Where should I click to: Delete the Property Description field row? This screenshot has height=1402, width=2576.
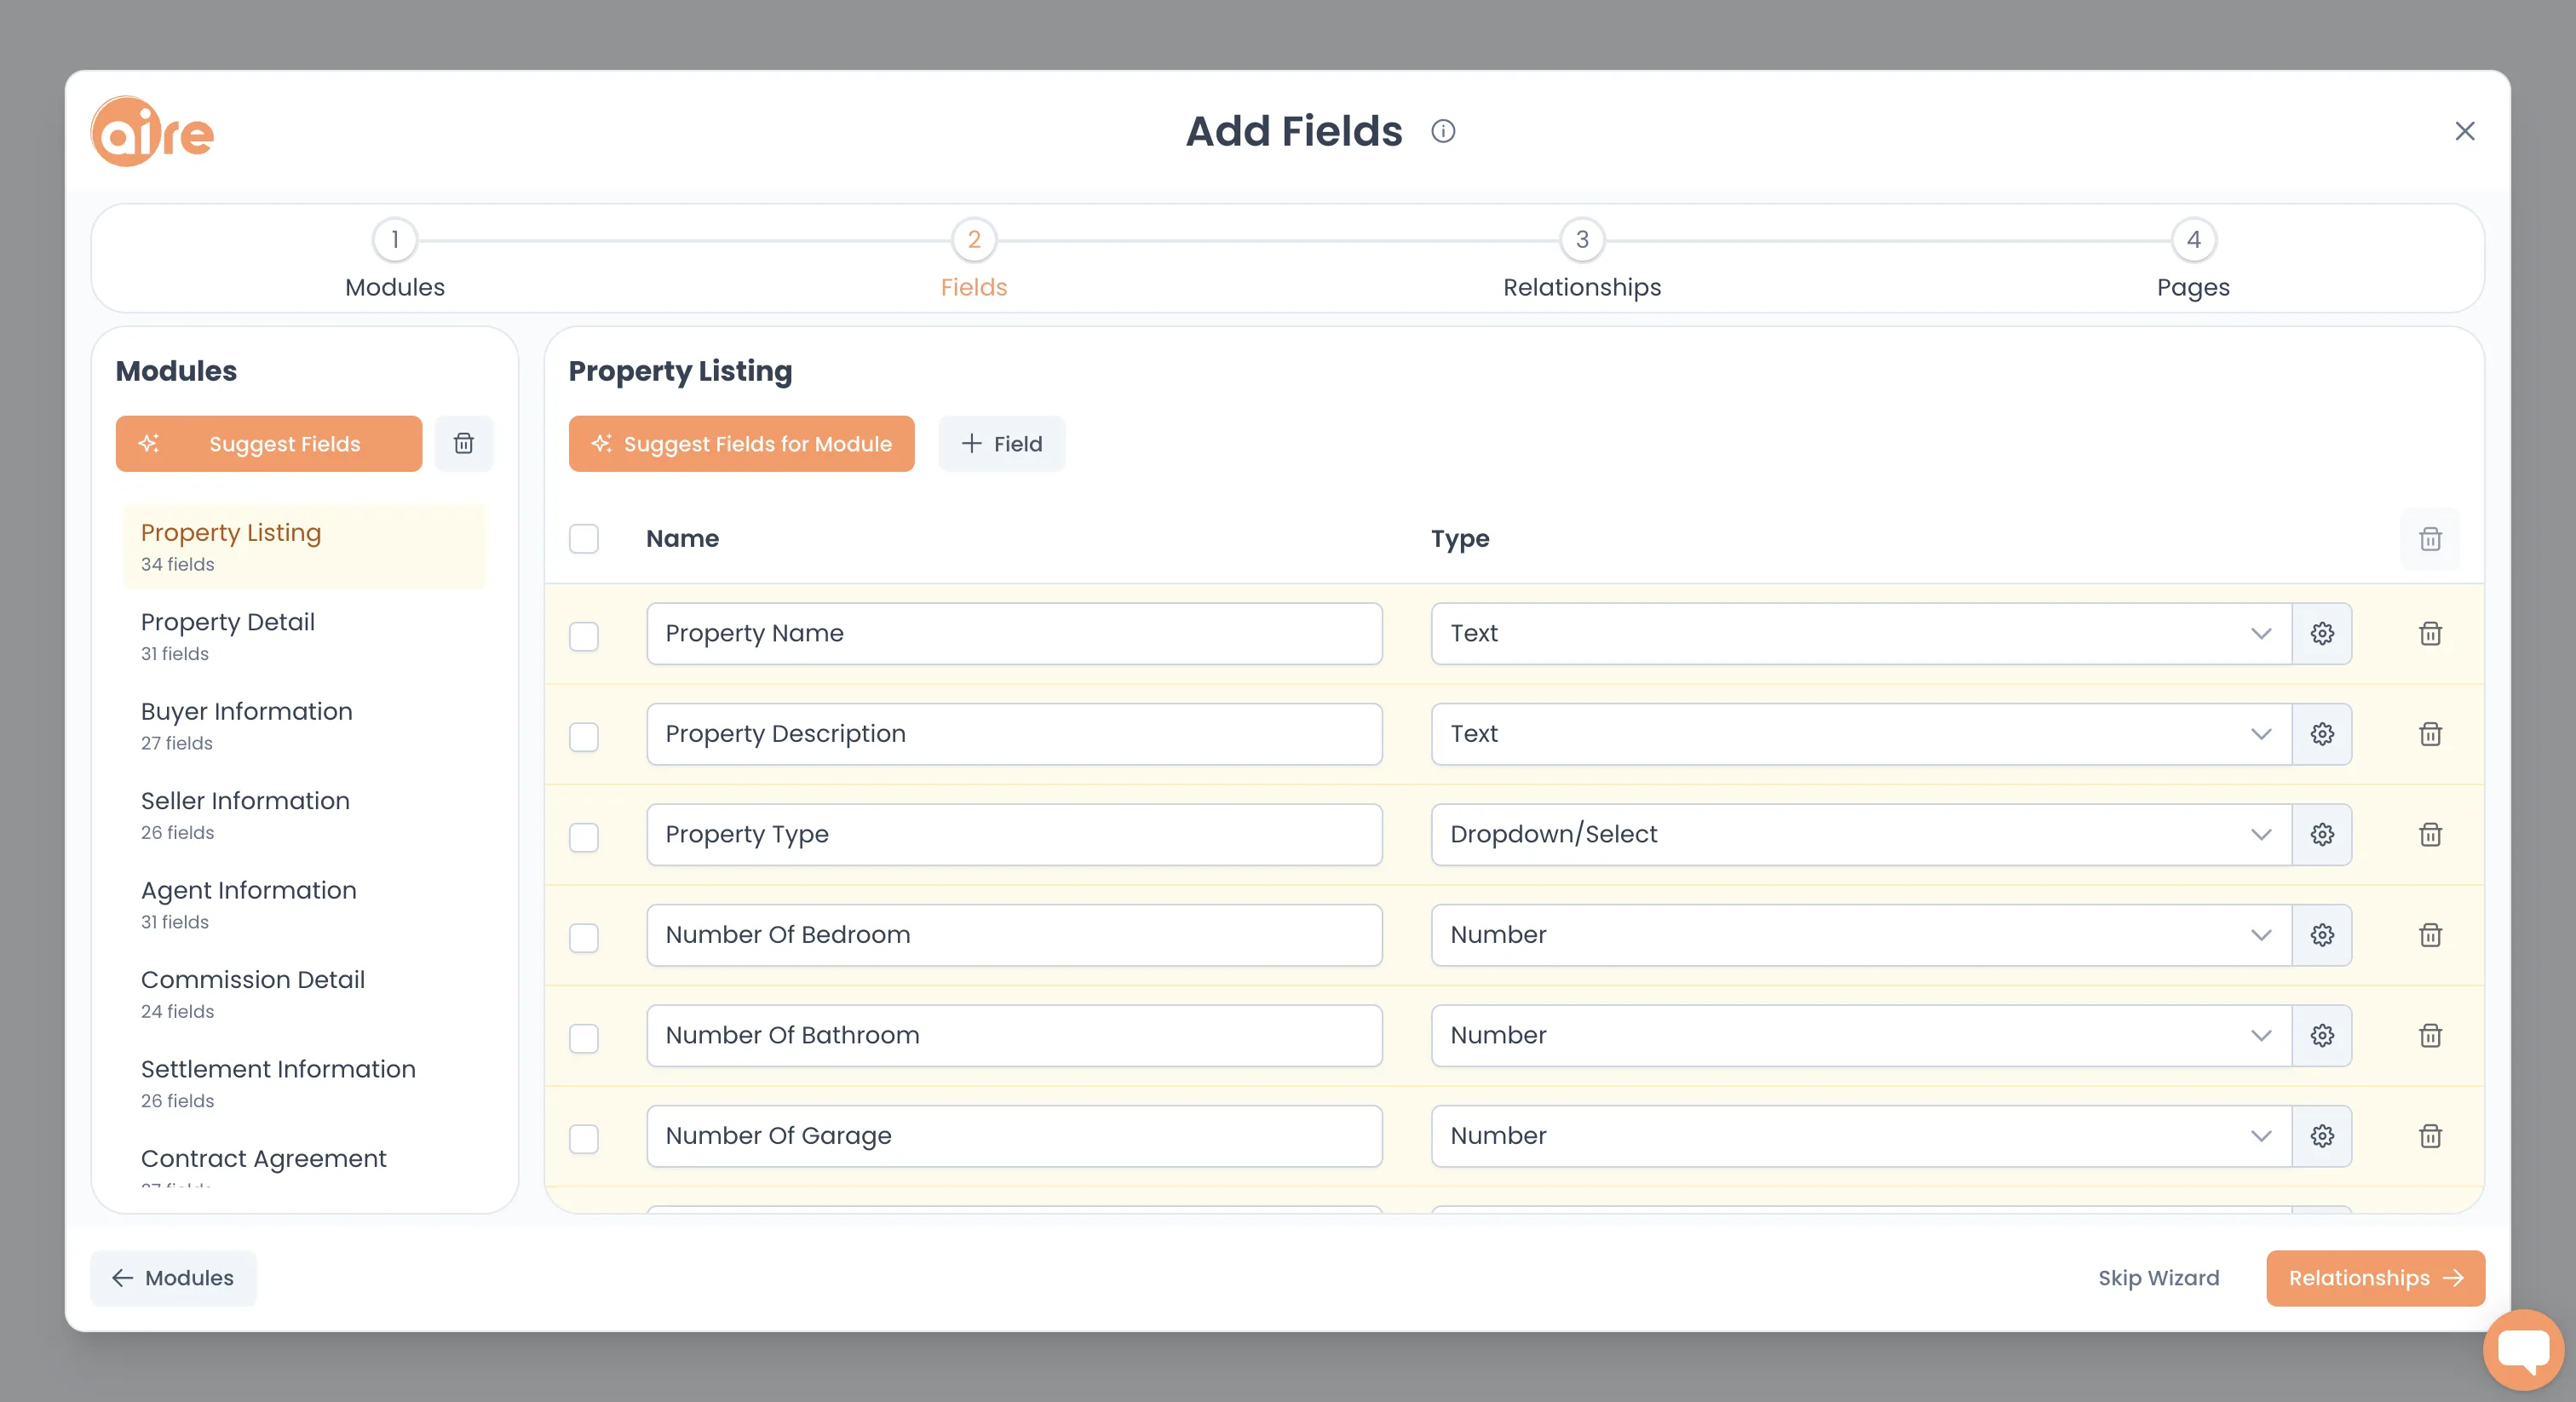point(2430,734)
